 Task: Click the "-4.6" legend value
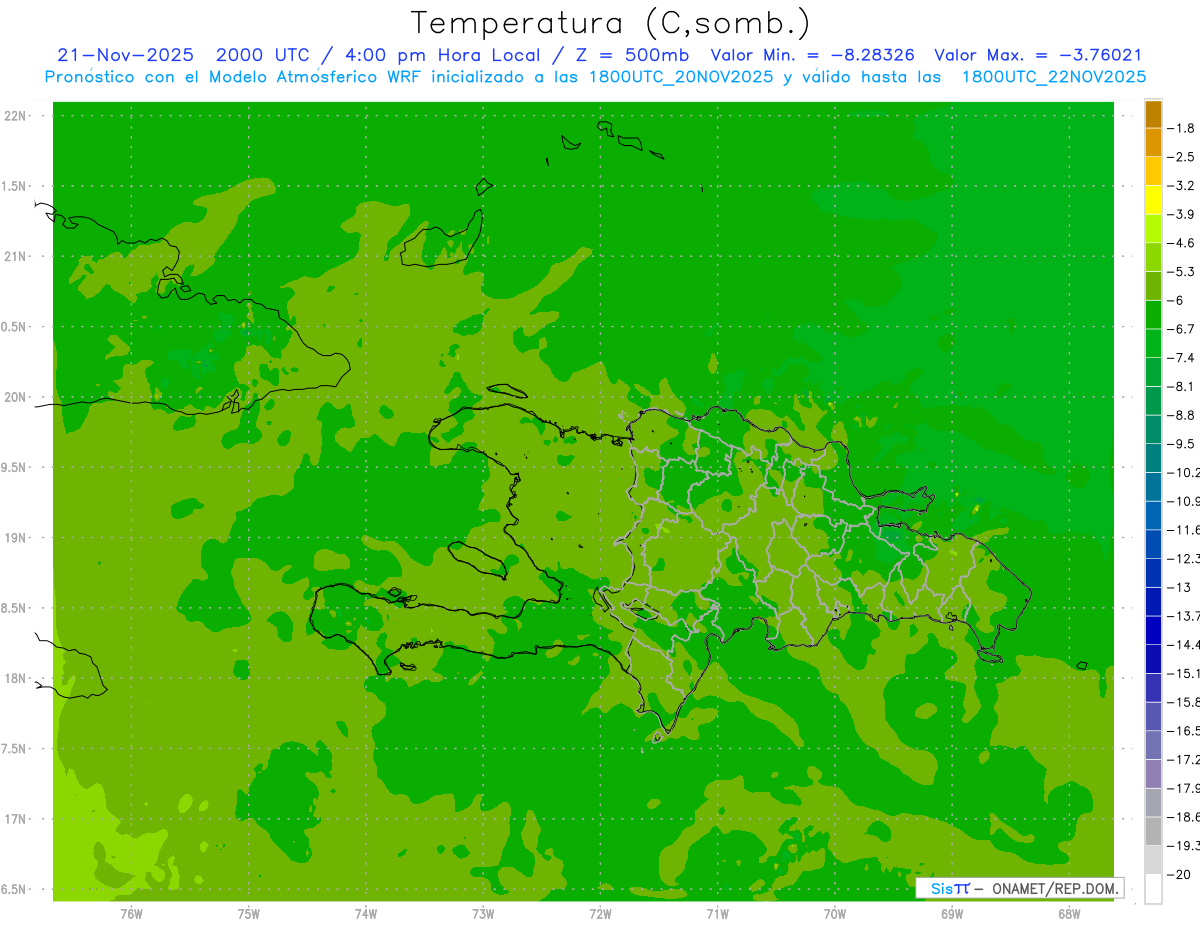pyautogui.click(x=1181, y=243)
